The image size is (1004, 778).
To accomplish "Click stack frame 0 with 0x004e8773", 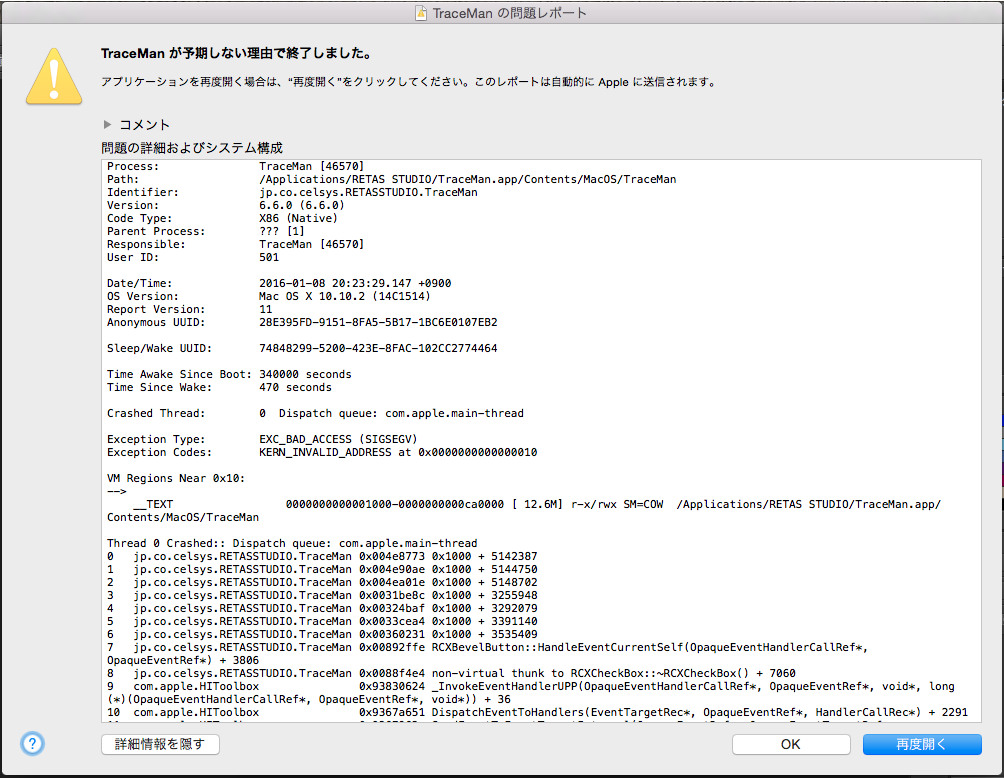I will pos(322,556).
